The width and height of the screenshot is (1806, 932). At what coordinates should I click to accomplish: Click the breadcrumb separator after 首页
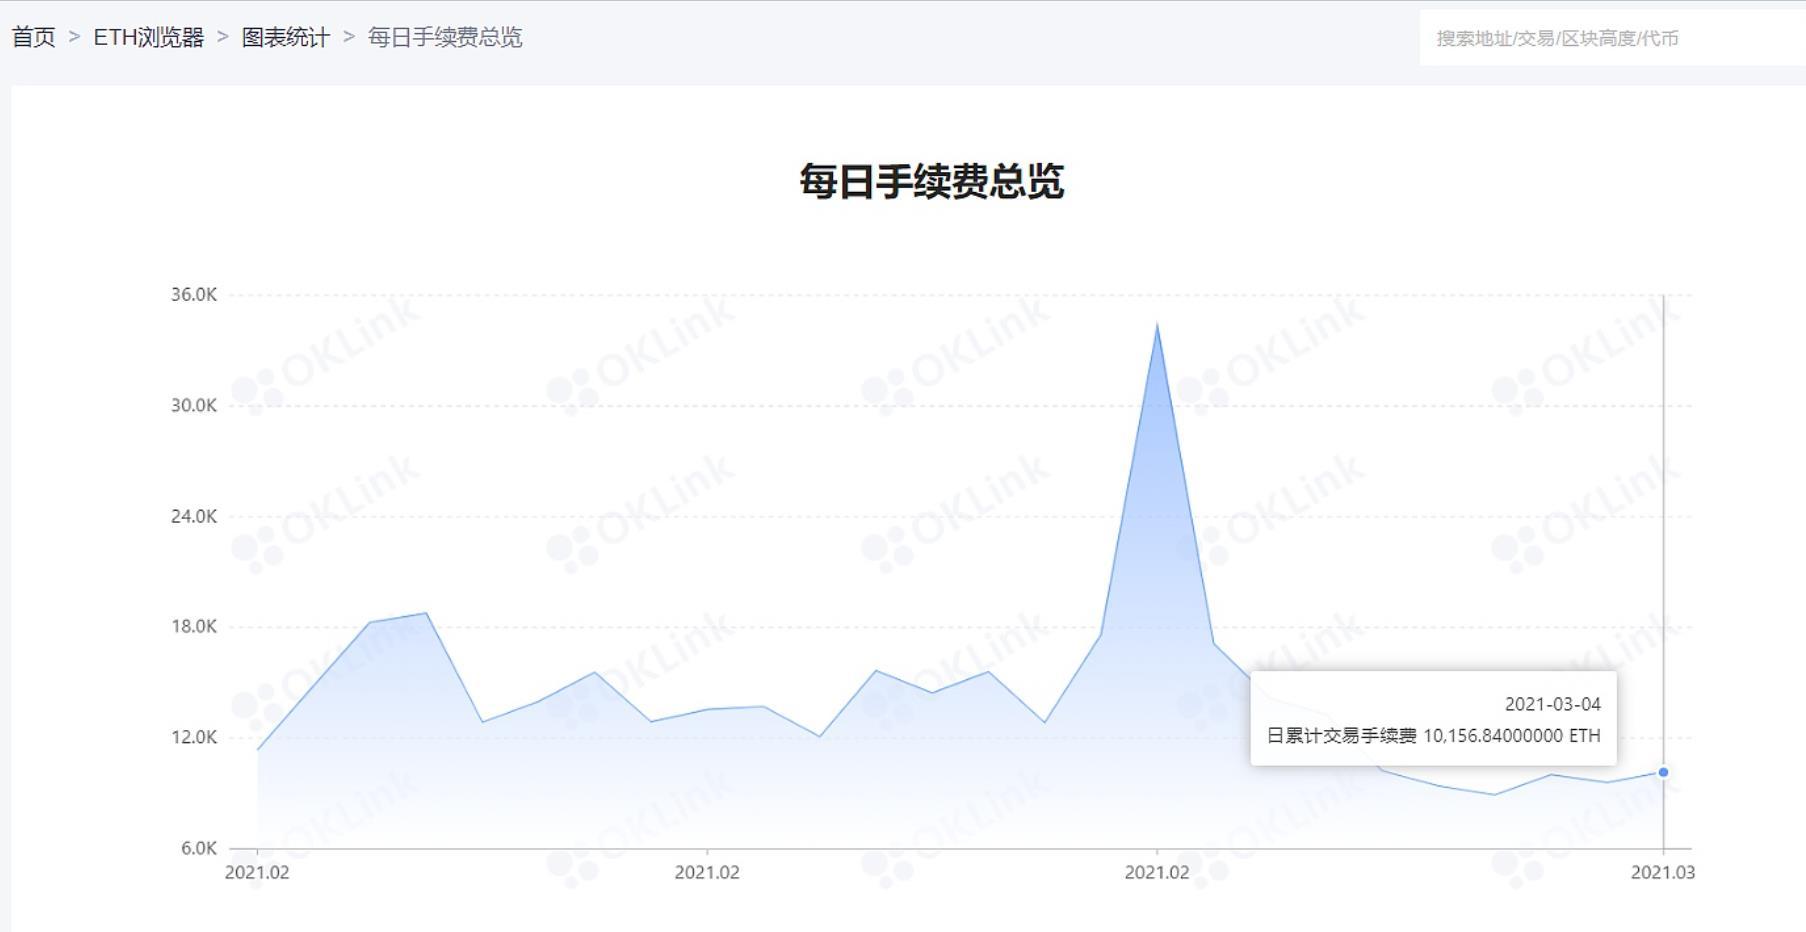(73, 38)
